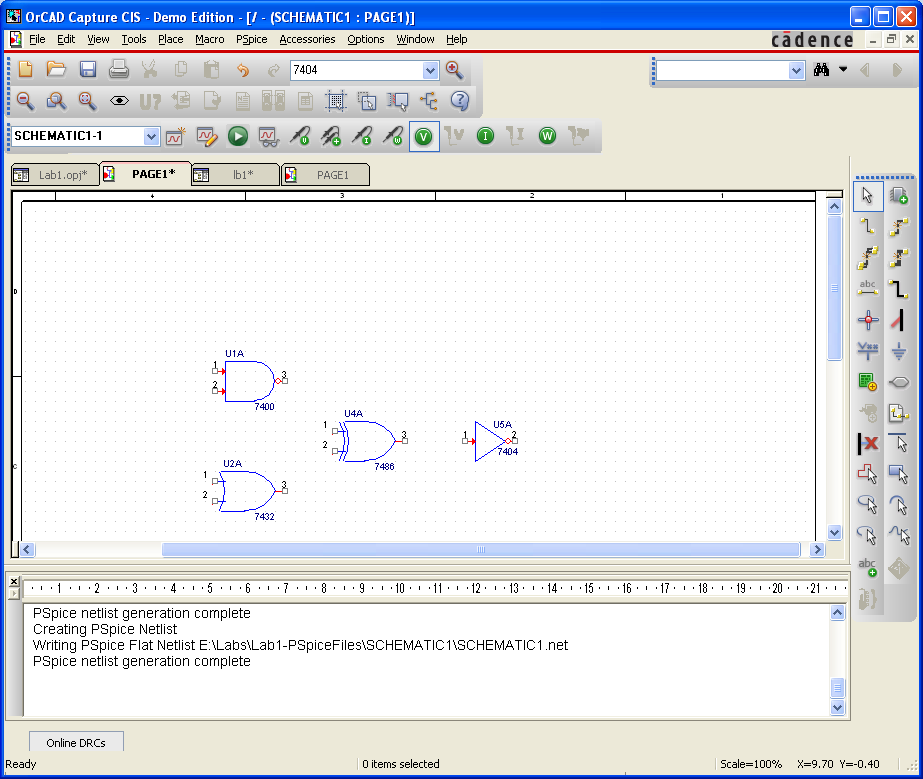Place a current marker probe

(363, 137)
